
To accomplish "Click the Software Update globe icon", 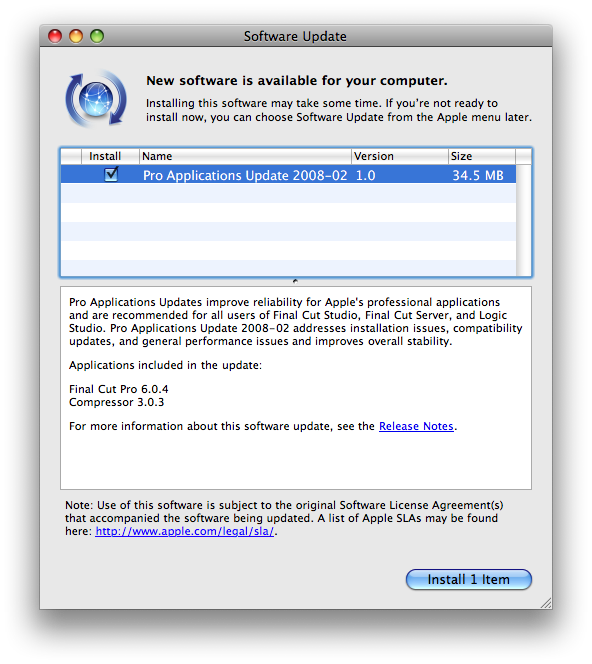I will tap(96, 99).
